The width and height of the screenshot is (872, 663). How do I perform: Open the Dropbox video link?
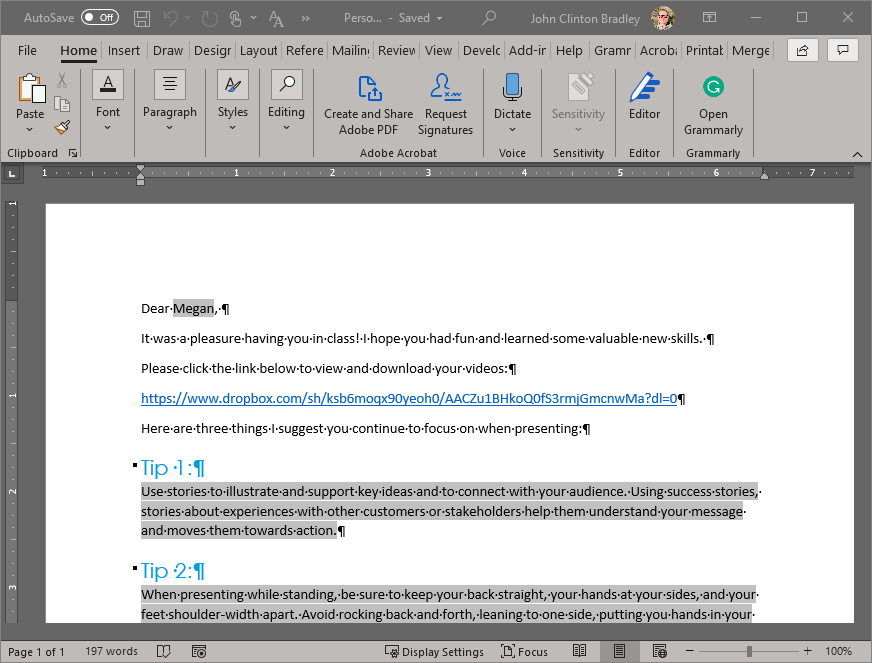(409, 399)
